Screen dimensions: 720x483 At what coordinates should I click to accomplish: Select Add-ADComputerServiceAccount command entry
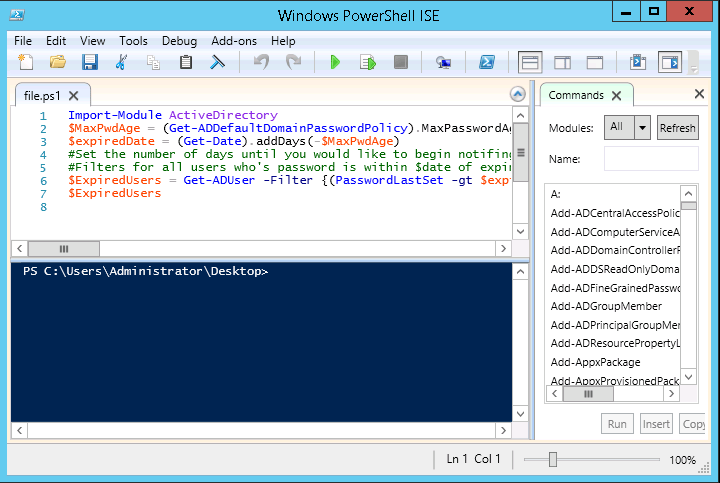point(615,232)
